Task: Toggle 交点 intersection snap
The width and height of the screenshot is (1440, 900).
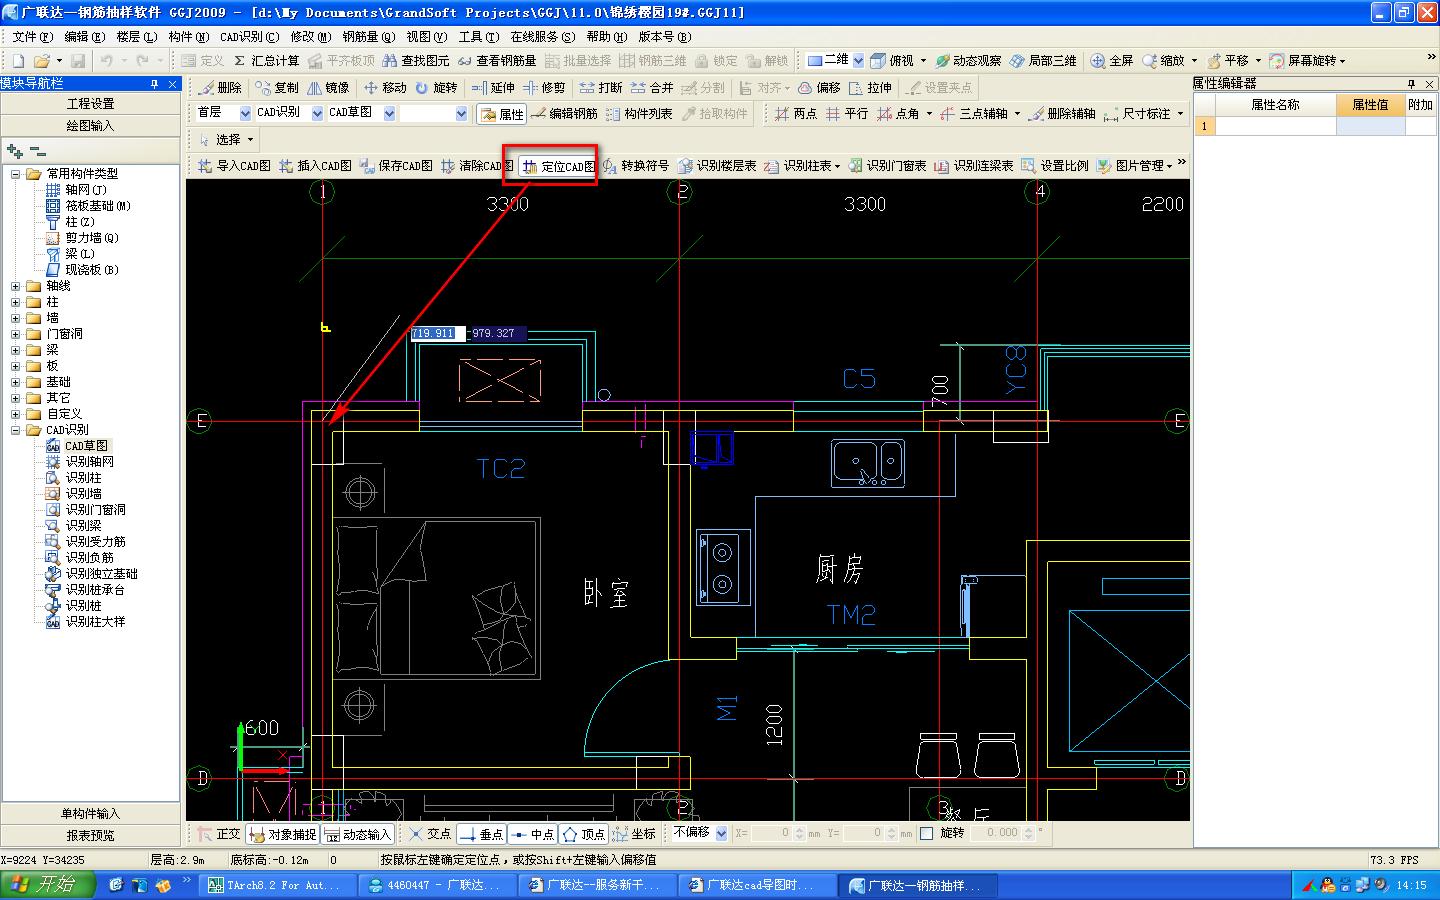Action: [x=429, y=834]
